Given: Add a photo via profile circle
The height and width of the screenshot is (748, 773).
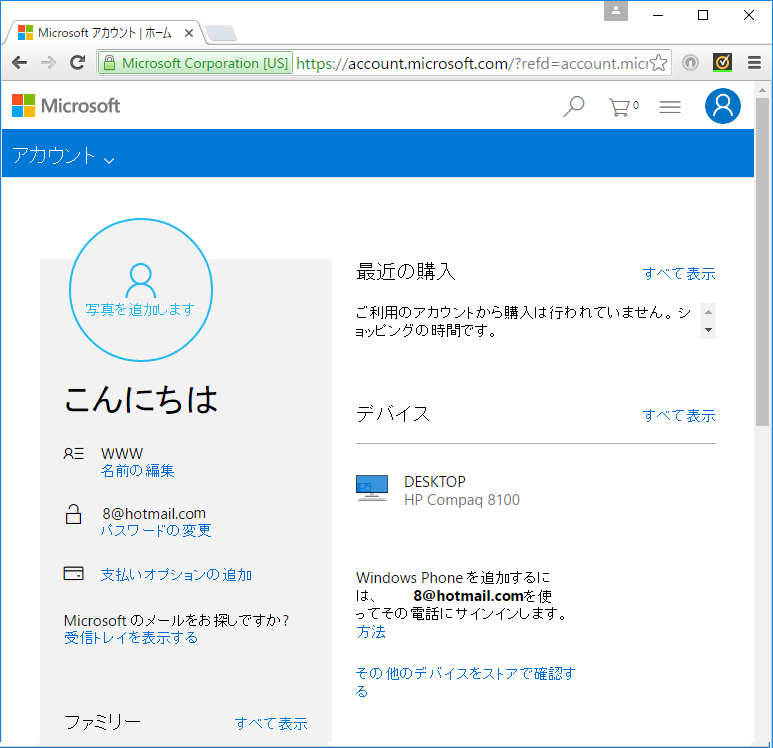Looking at the screenshot, I should [x=141, y=290].
